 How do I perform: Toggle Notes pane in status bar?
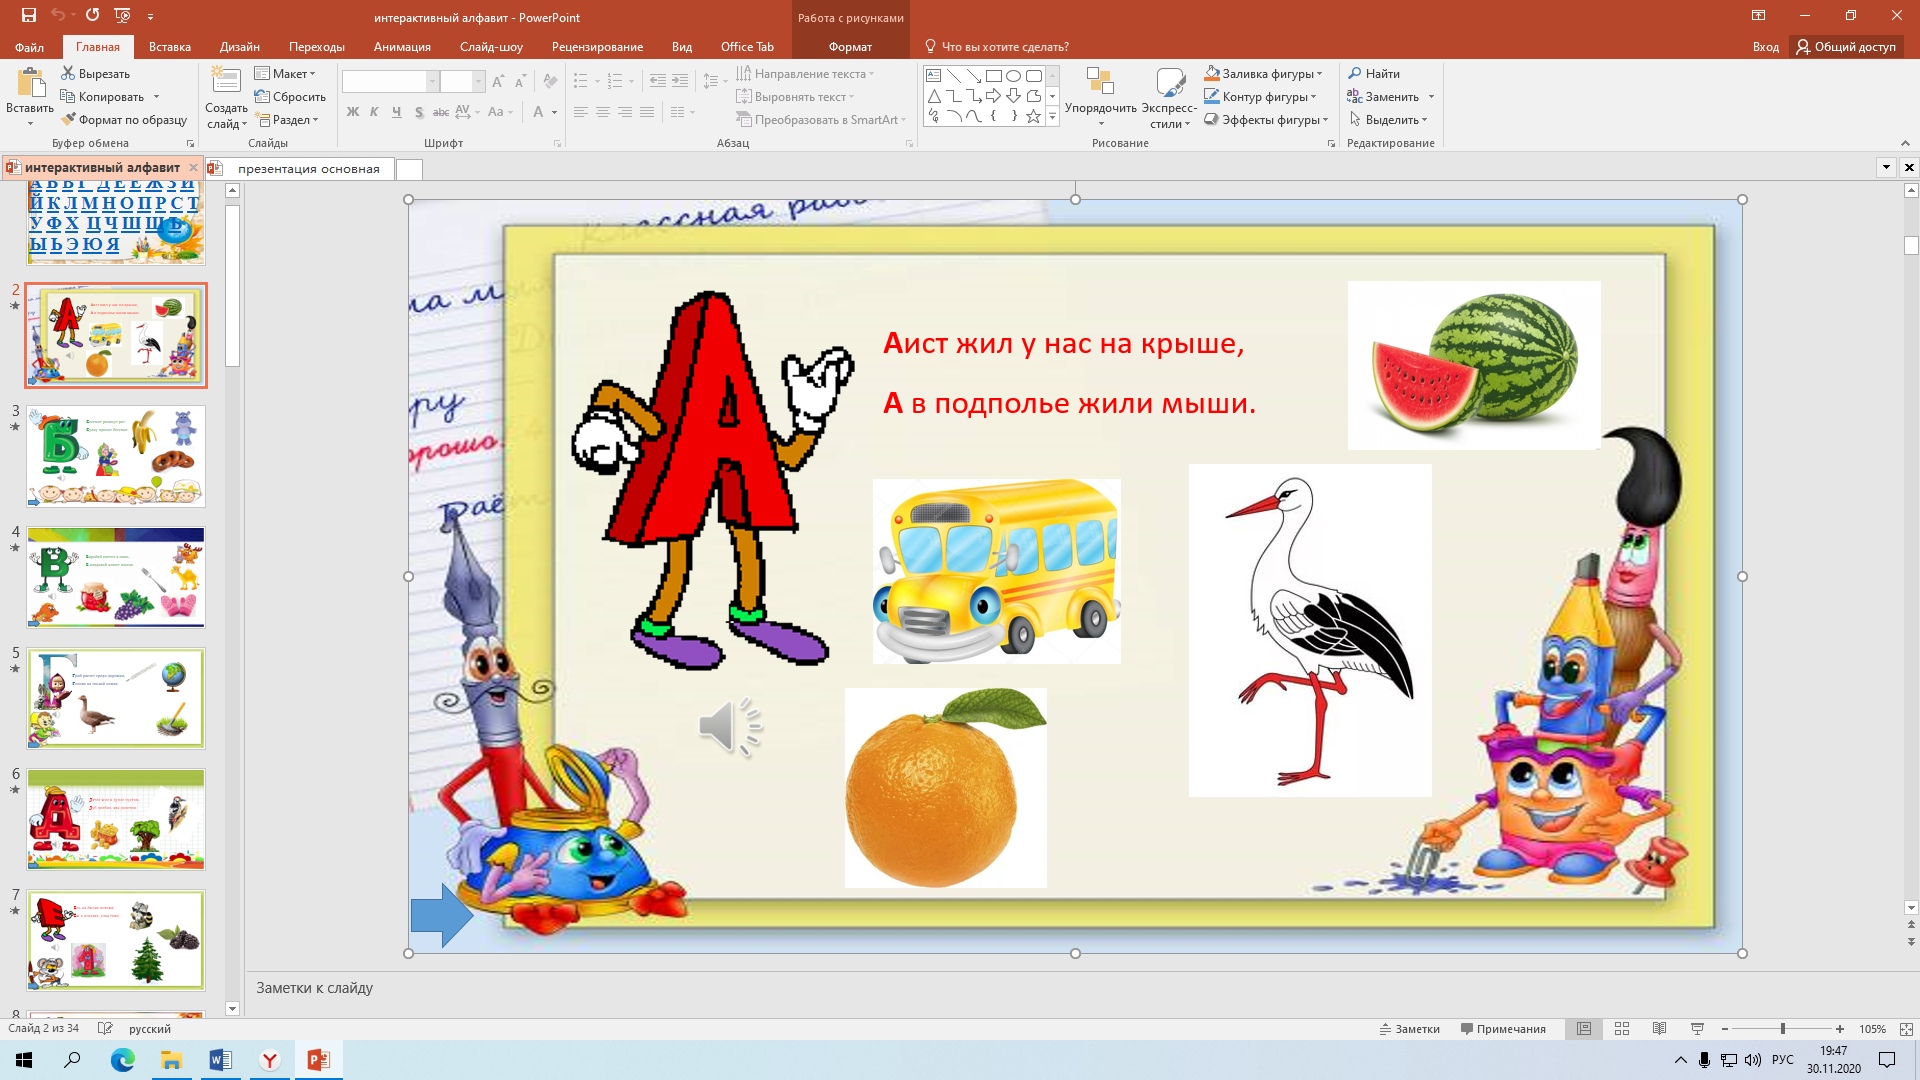pyautogui.click(x=1410, y=1029)
